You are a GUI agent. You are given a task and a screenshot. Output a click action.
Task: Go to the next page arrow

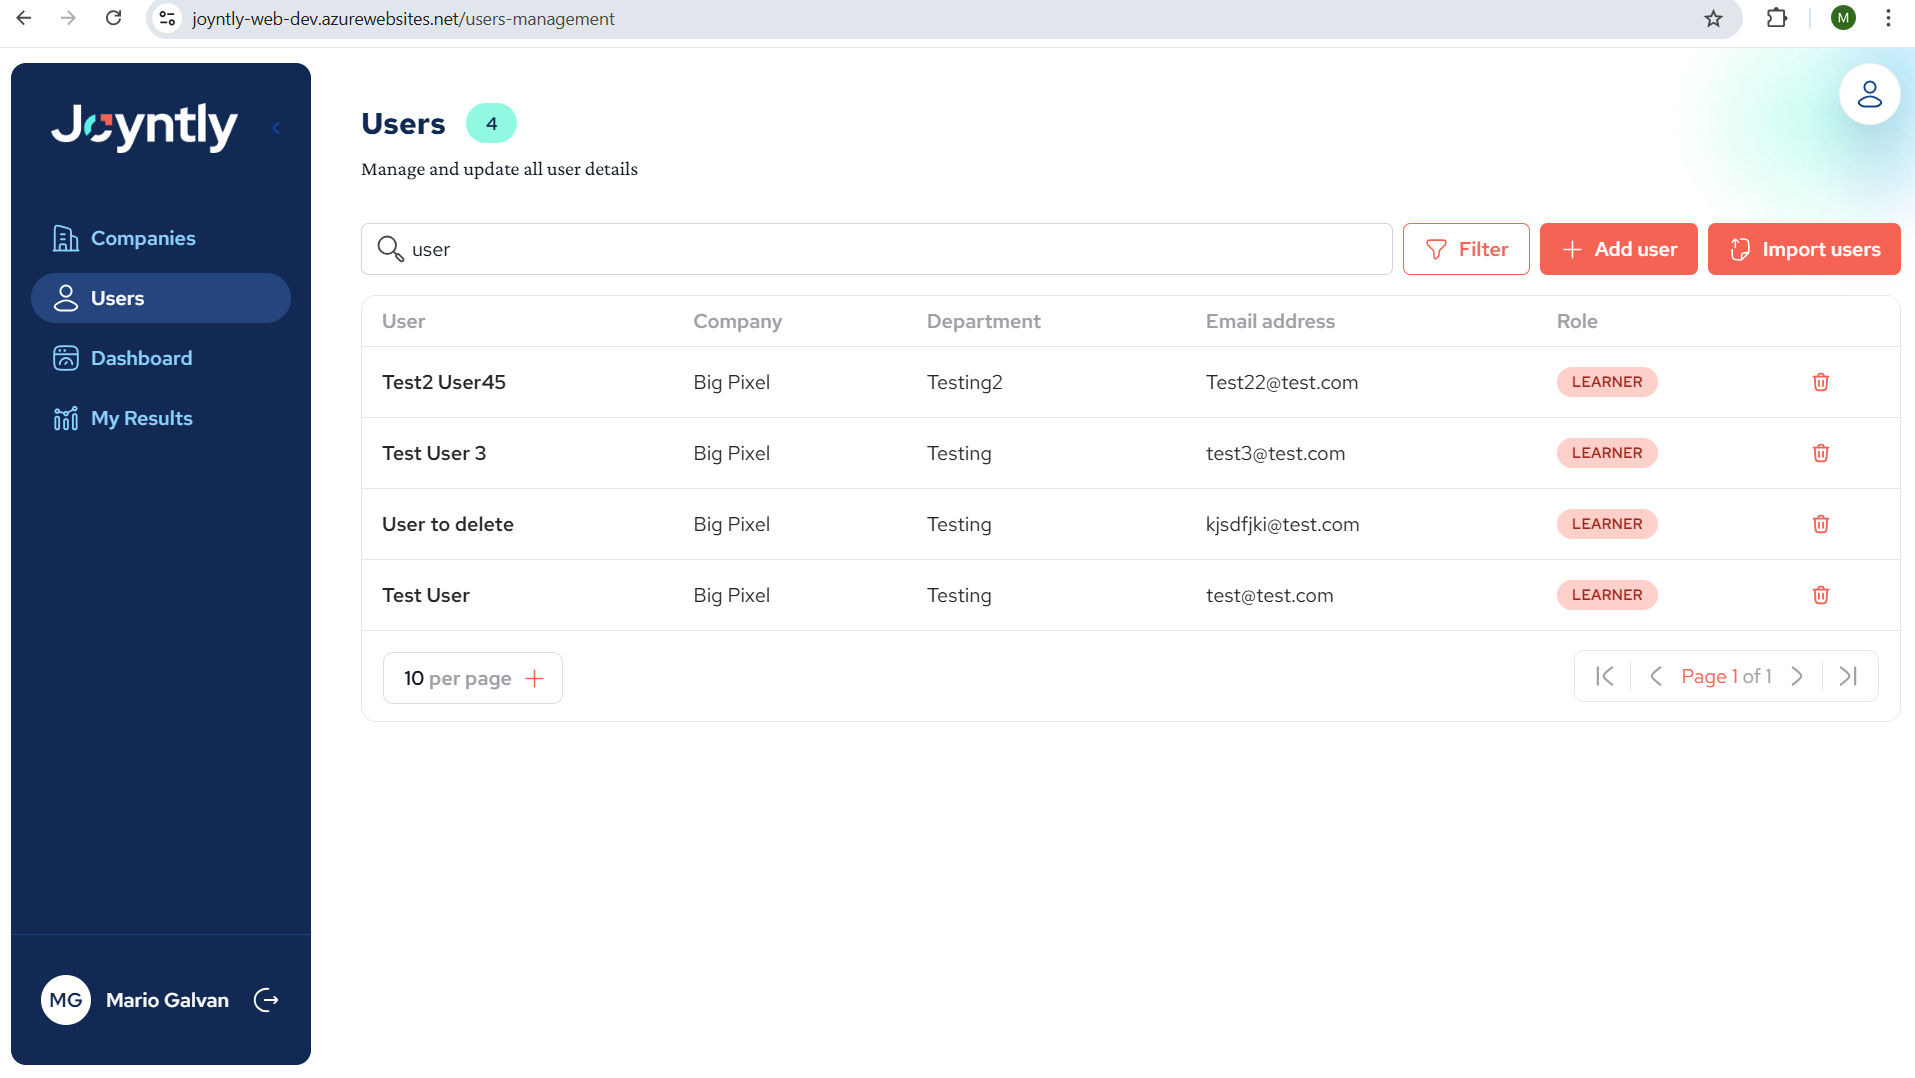point(1797,676)
